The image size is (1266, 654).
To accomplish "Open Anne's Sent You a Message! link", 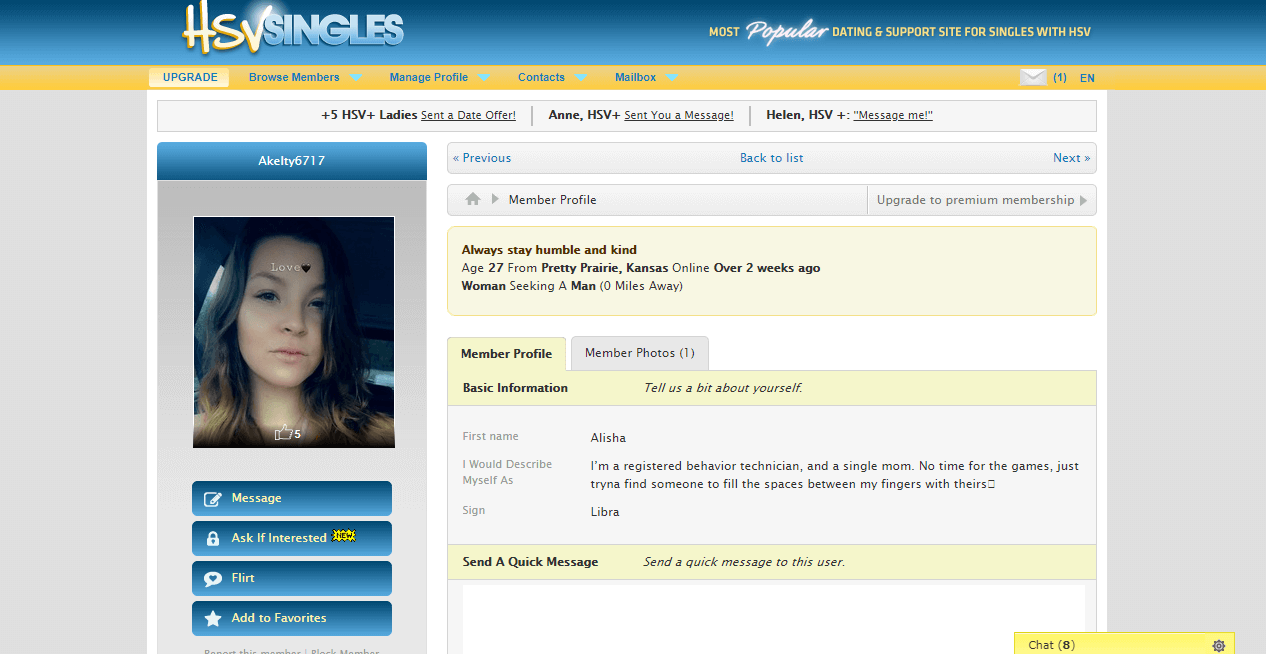I will (x=679, y=116).
